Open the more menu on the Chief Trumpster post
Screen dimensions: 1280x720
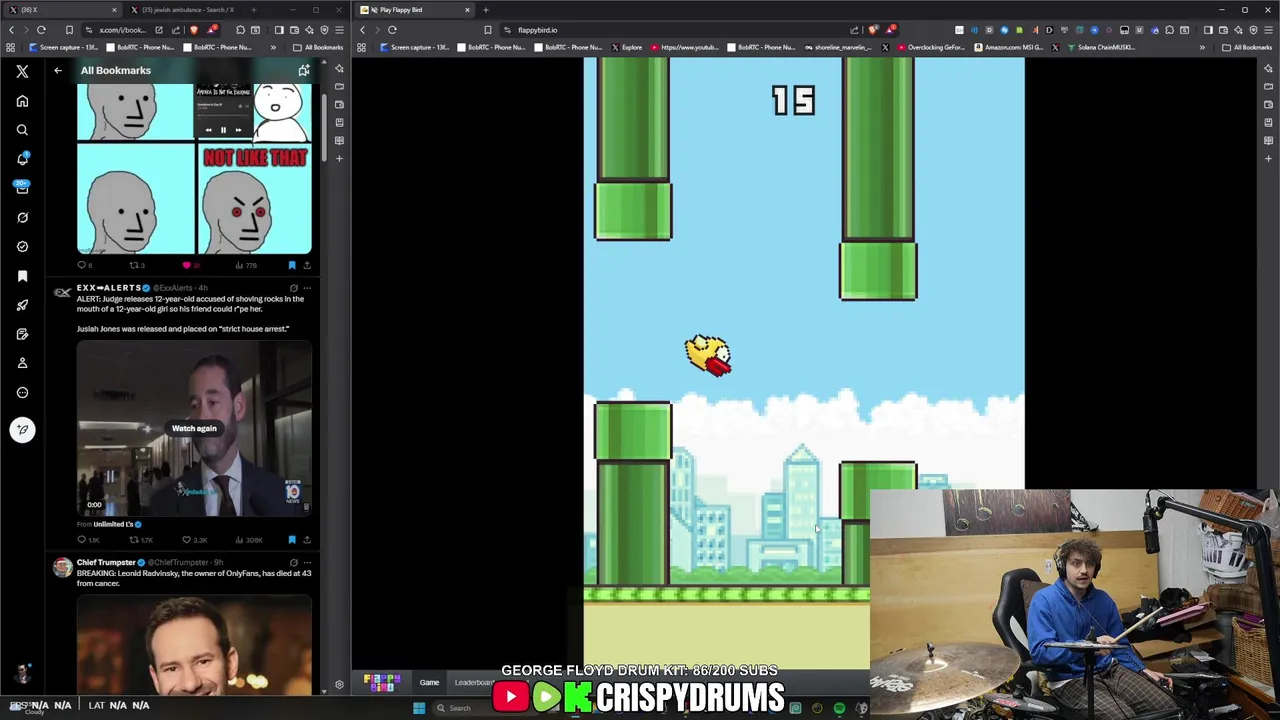click(307, 563)
